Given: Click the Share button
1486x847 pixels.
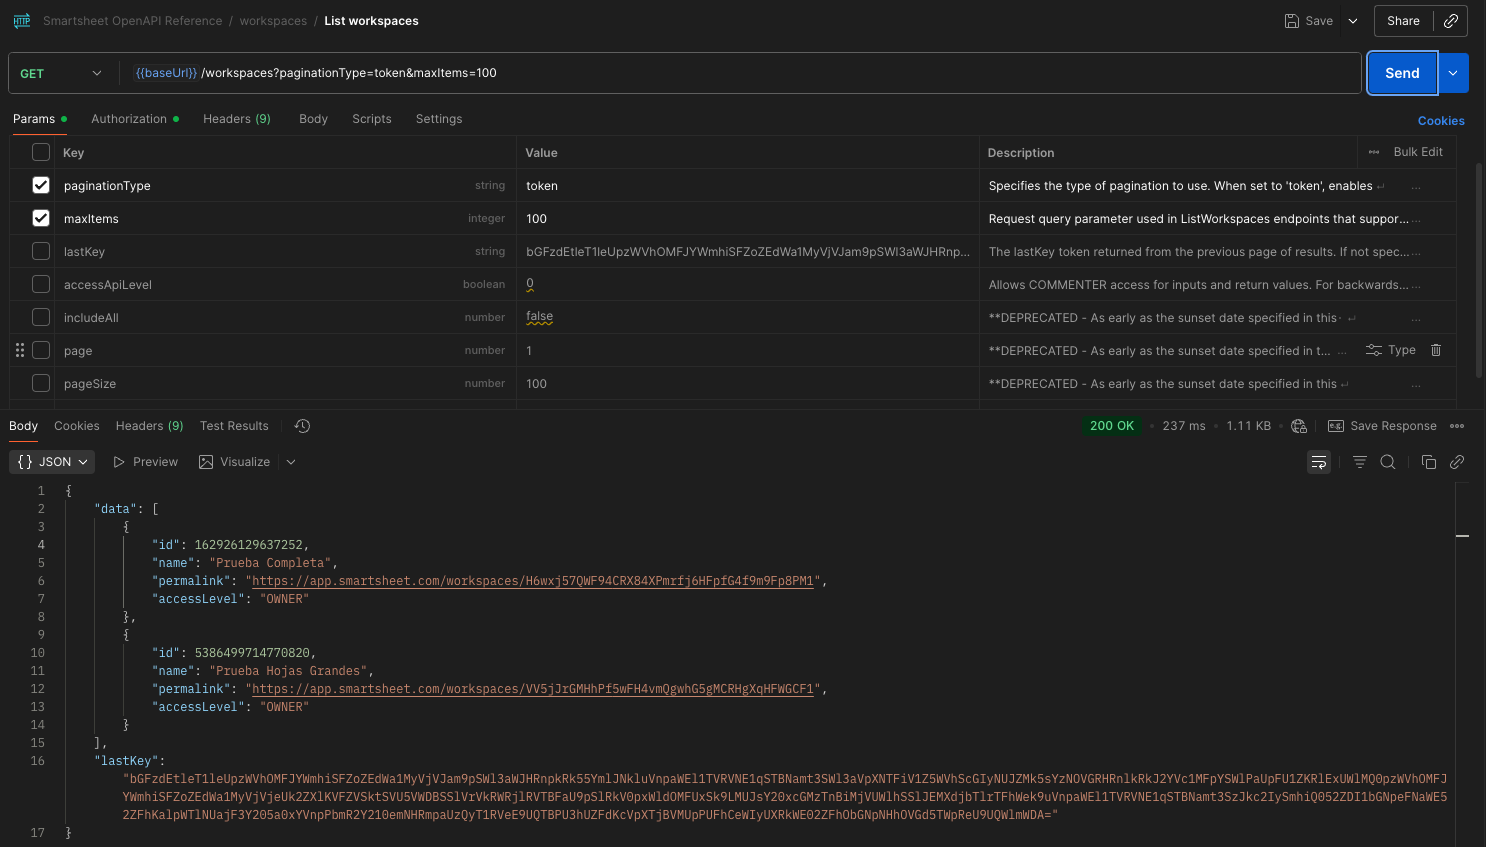Looking at the screenshot, I should 1403,21.
